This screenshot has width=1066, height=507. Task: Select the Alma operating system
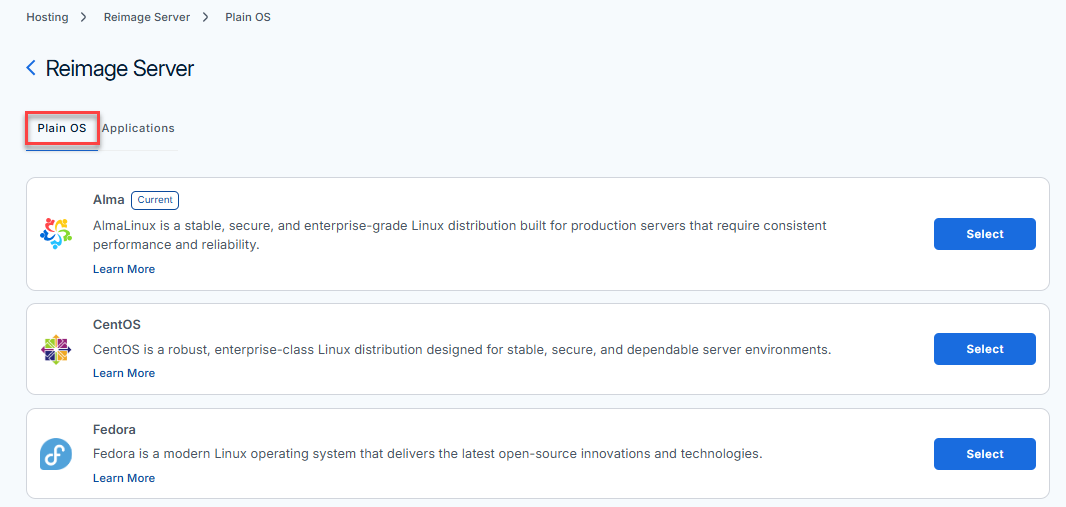tap(984, 234)
